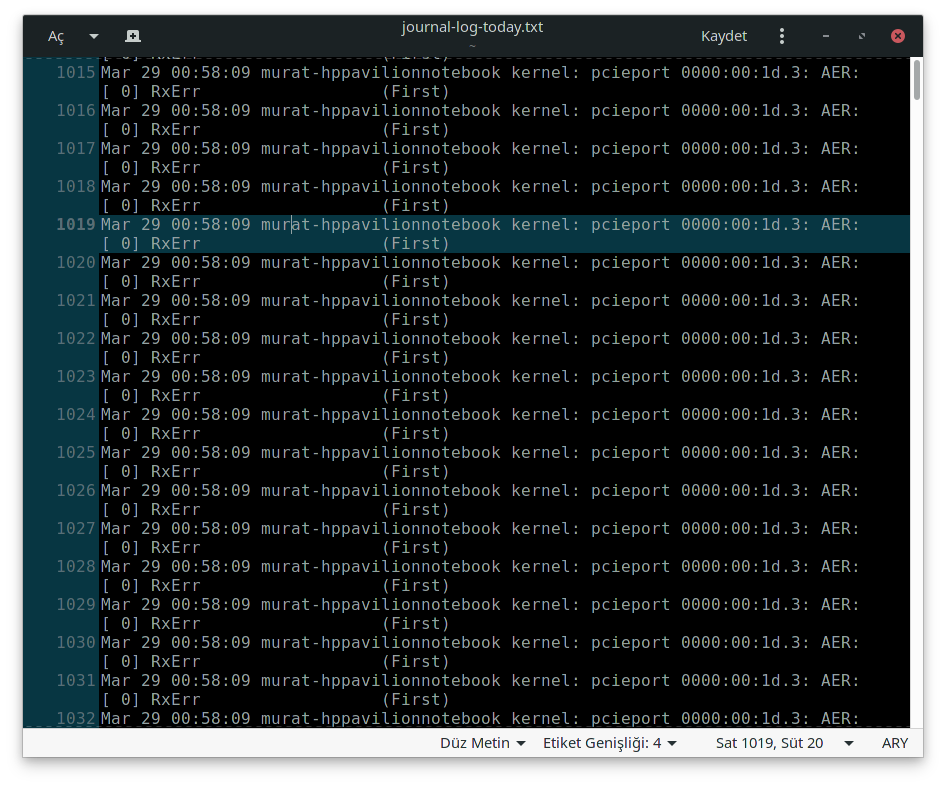
Task: Click line number 1031 in gutter
Action: tap(76, 681)
